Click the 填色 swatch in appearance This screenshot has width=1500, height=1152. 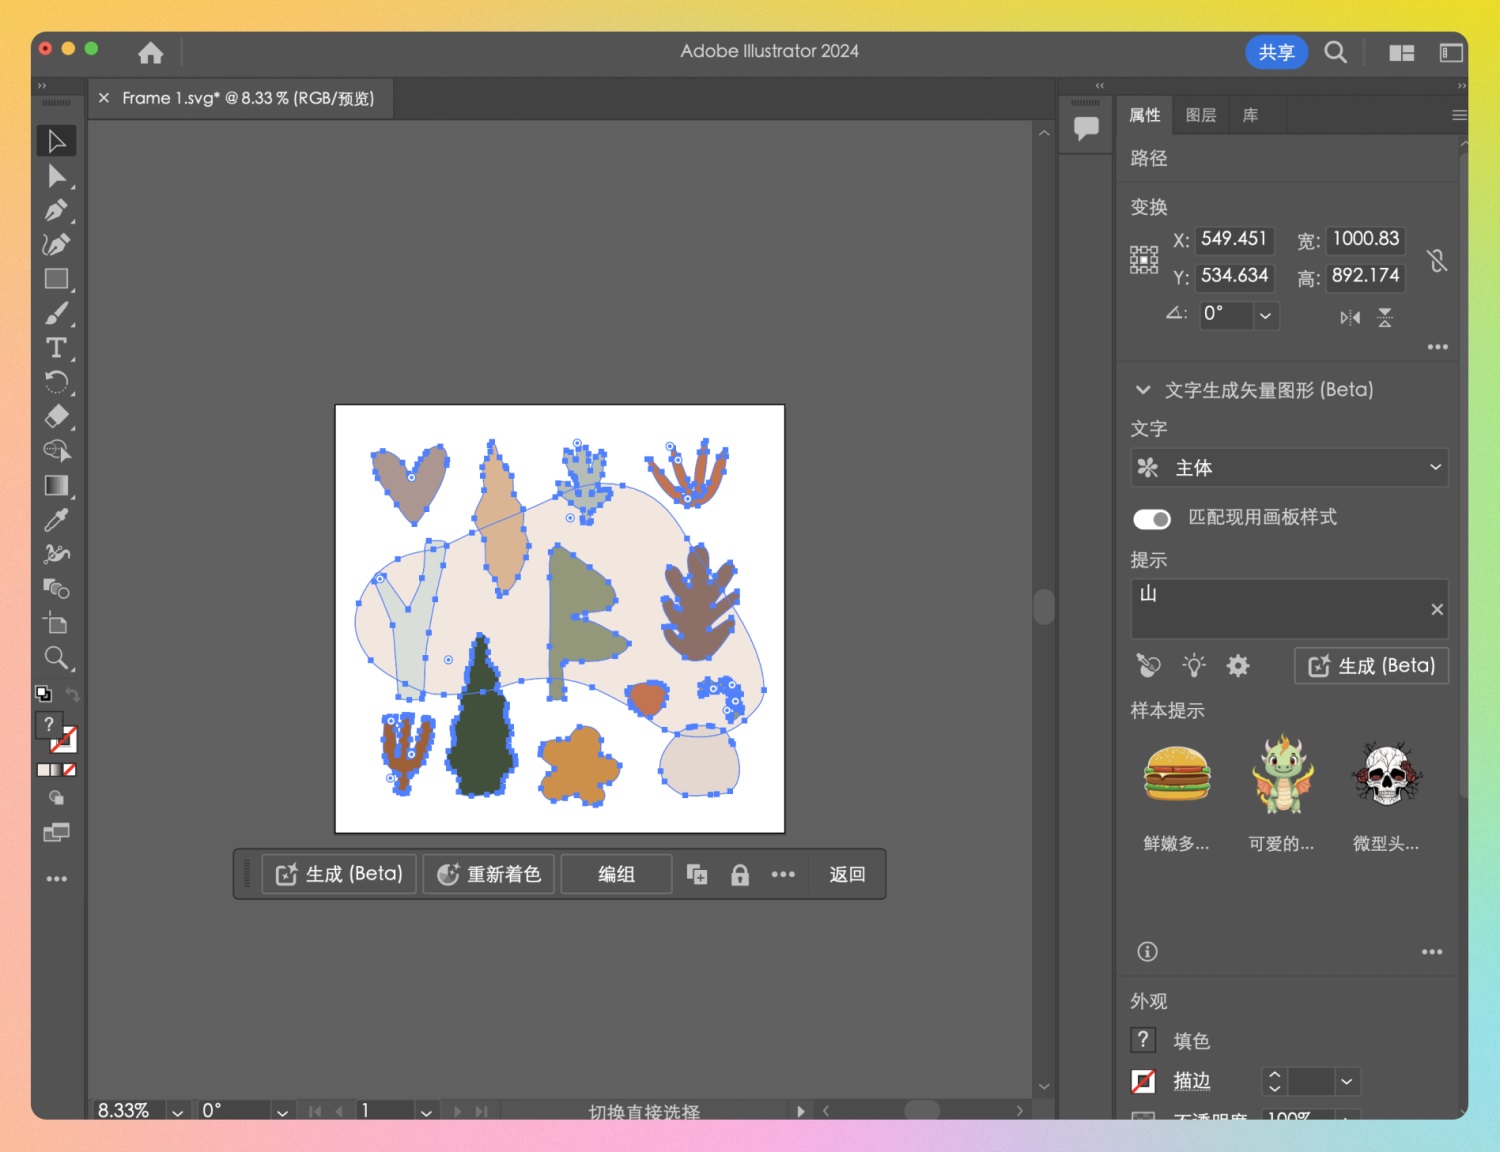click(1143, 1040)
